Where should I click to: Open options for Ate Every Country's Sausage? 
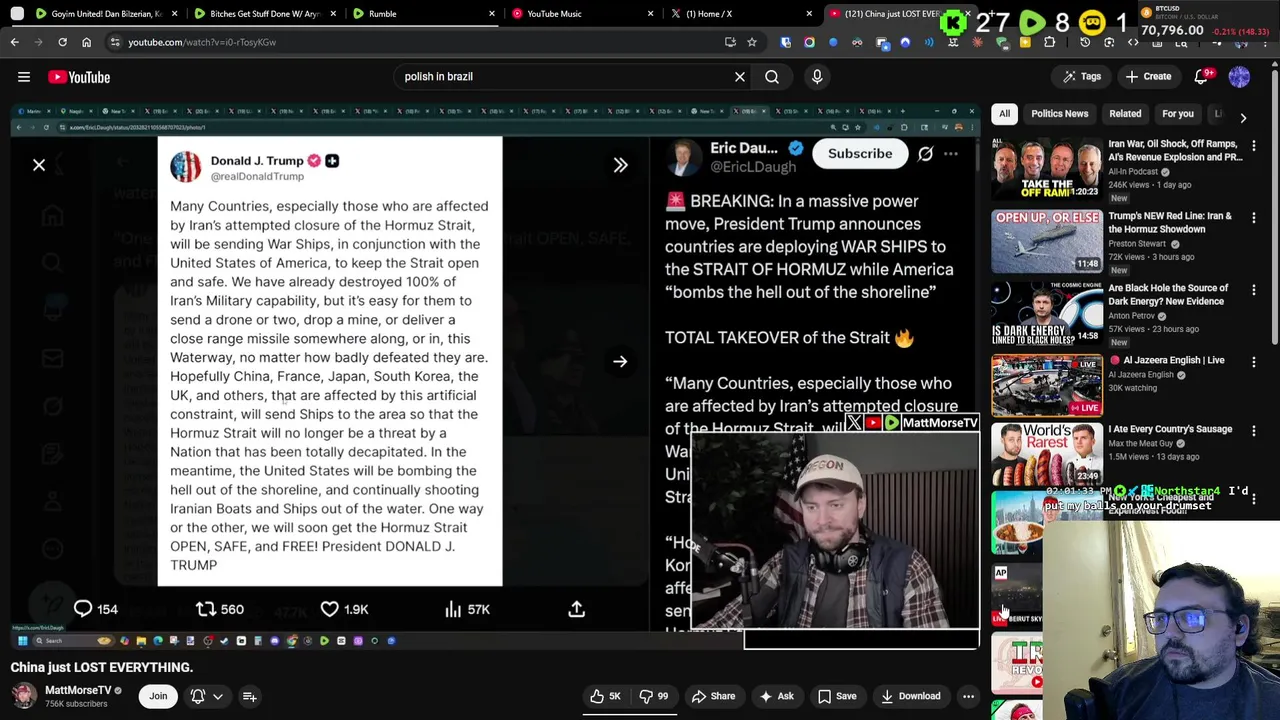pos(1254,431)
